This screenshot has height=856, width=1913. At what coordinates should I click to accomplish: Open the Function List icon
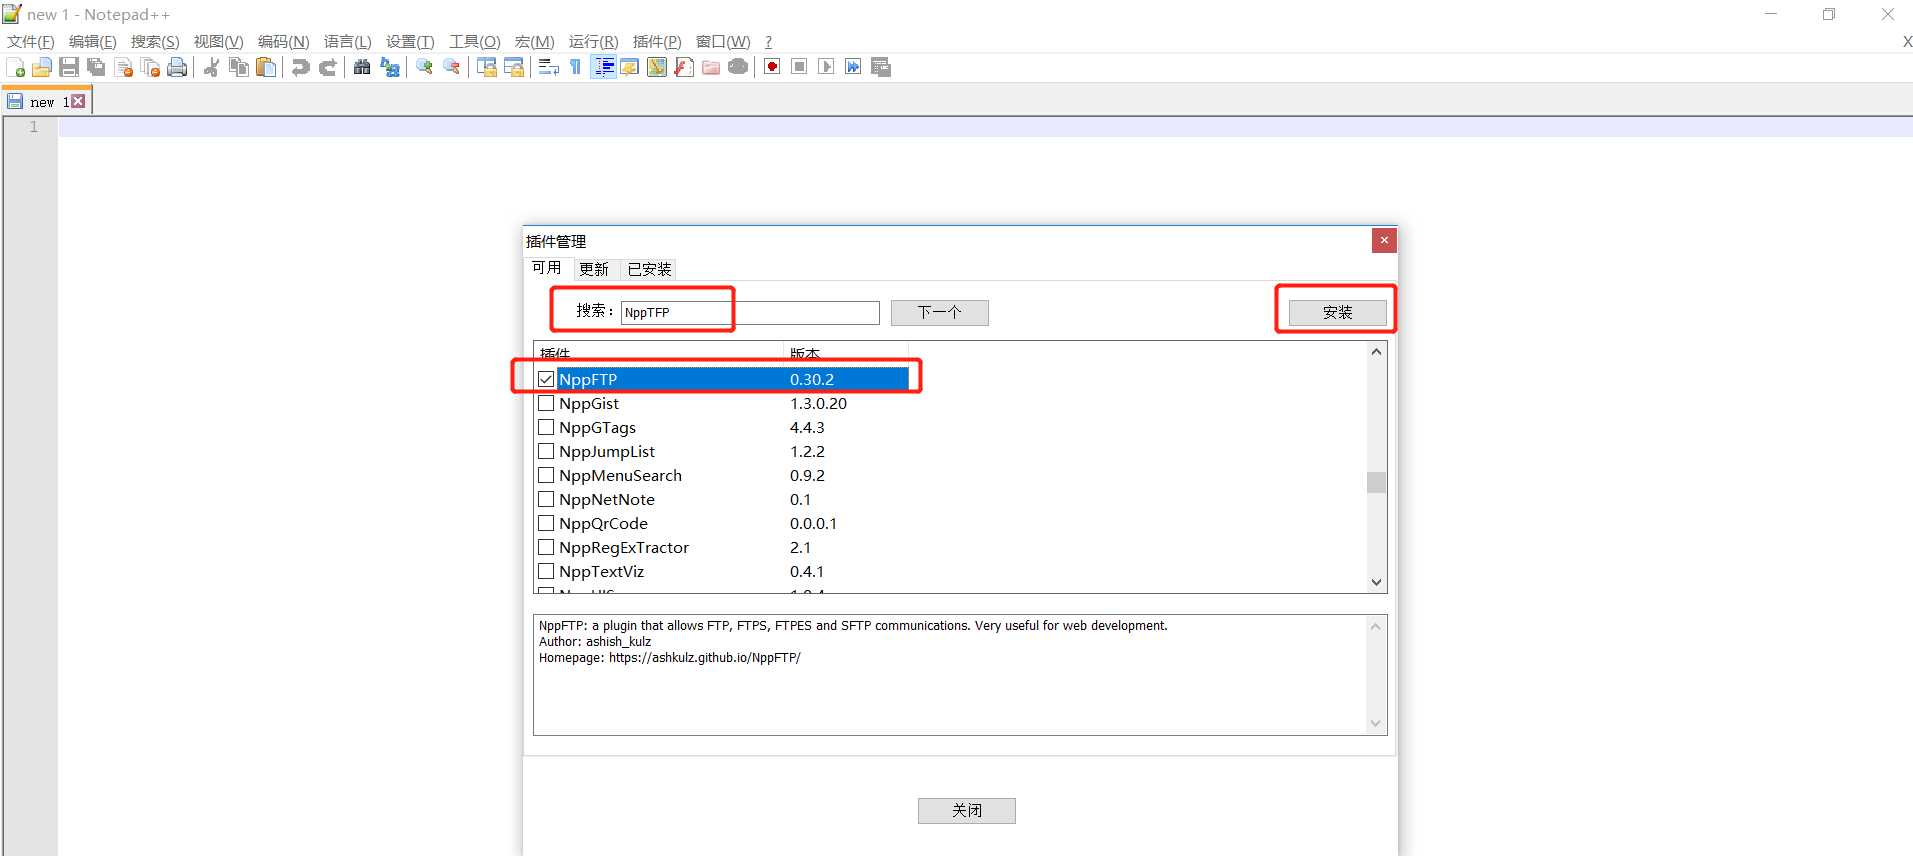pos(684,67)
